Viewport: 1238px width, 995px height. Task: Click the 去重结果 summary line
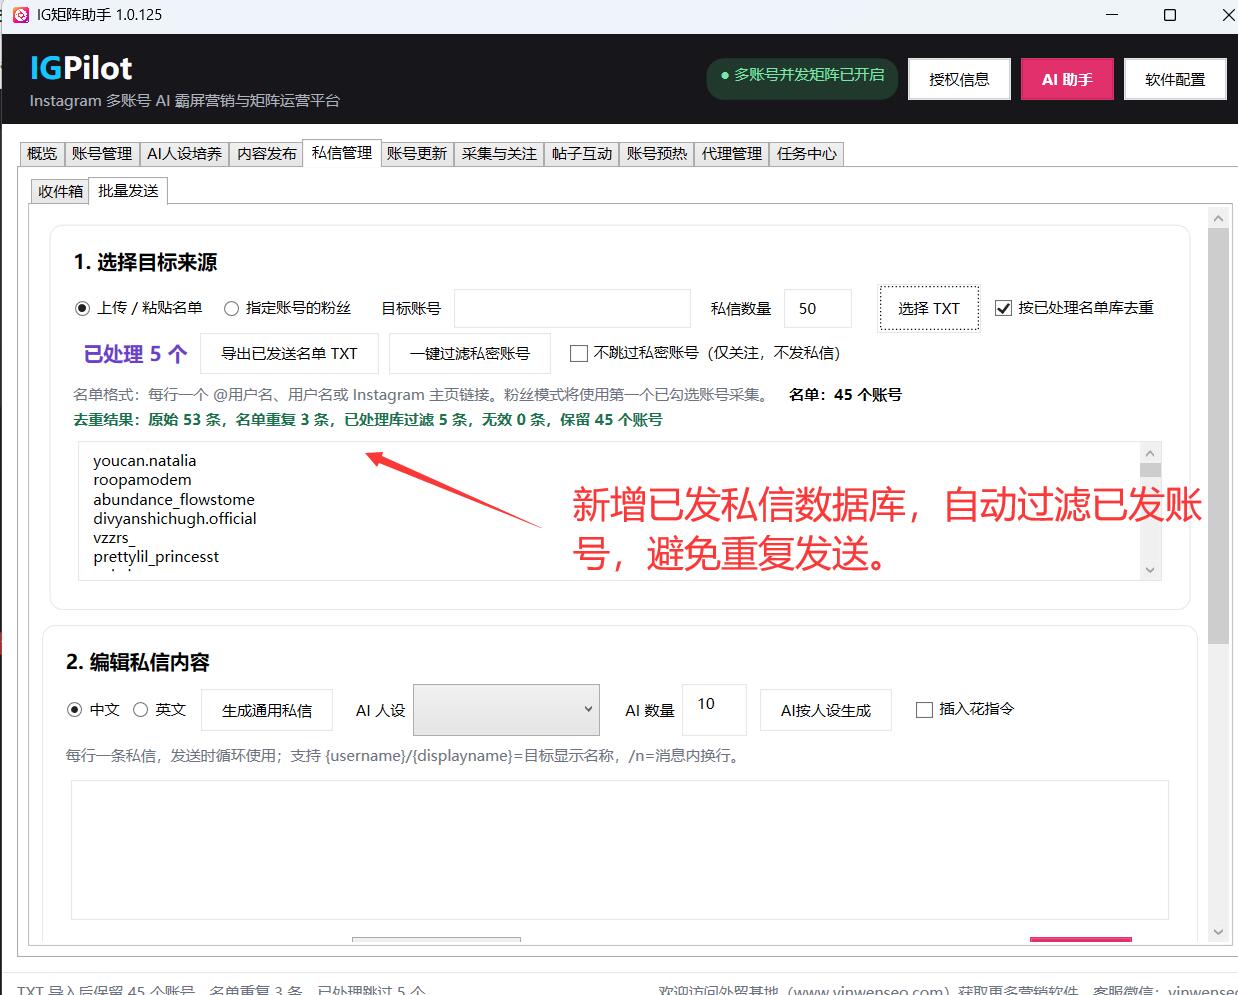point(368,420)
